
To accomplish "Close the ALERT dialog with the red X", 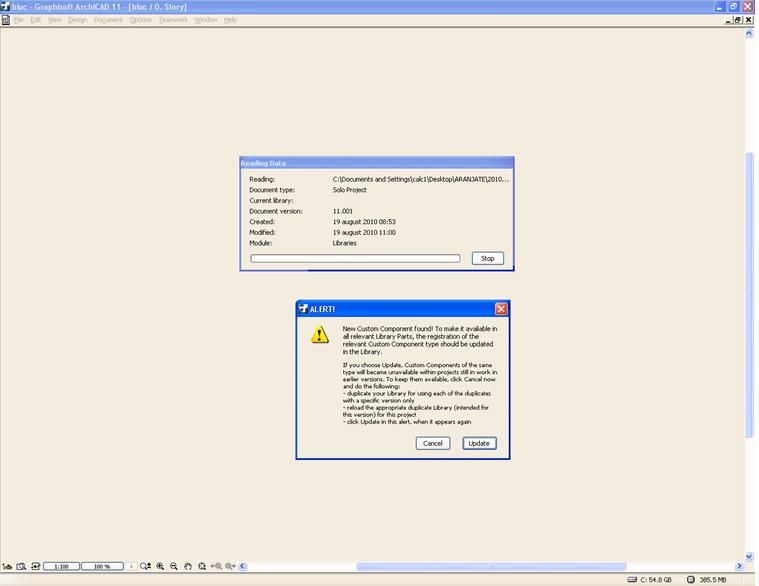I will click(x=501, y=309).
